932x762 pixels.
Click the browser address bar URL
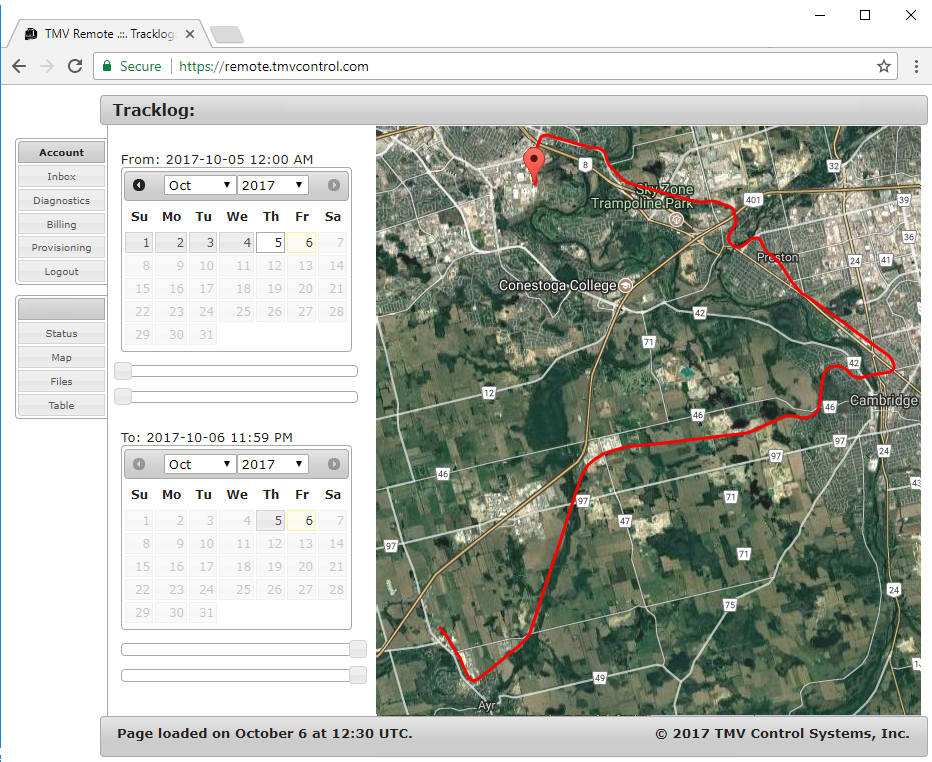pos(273,66)
